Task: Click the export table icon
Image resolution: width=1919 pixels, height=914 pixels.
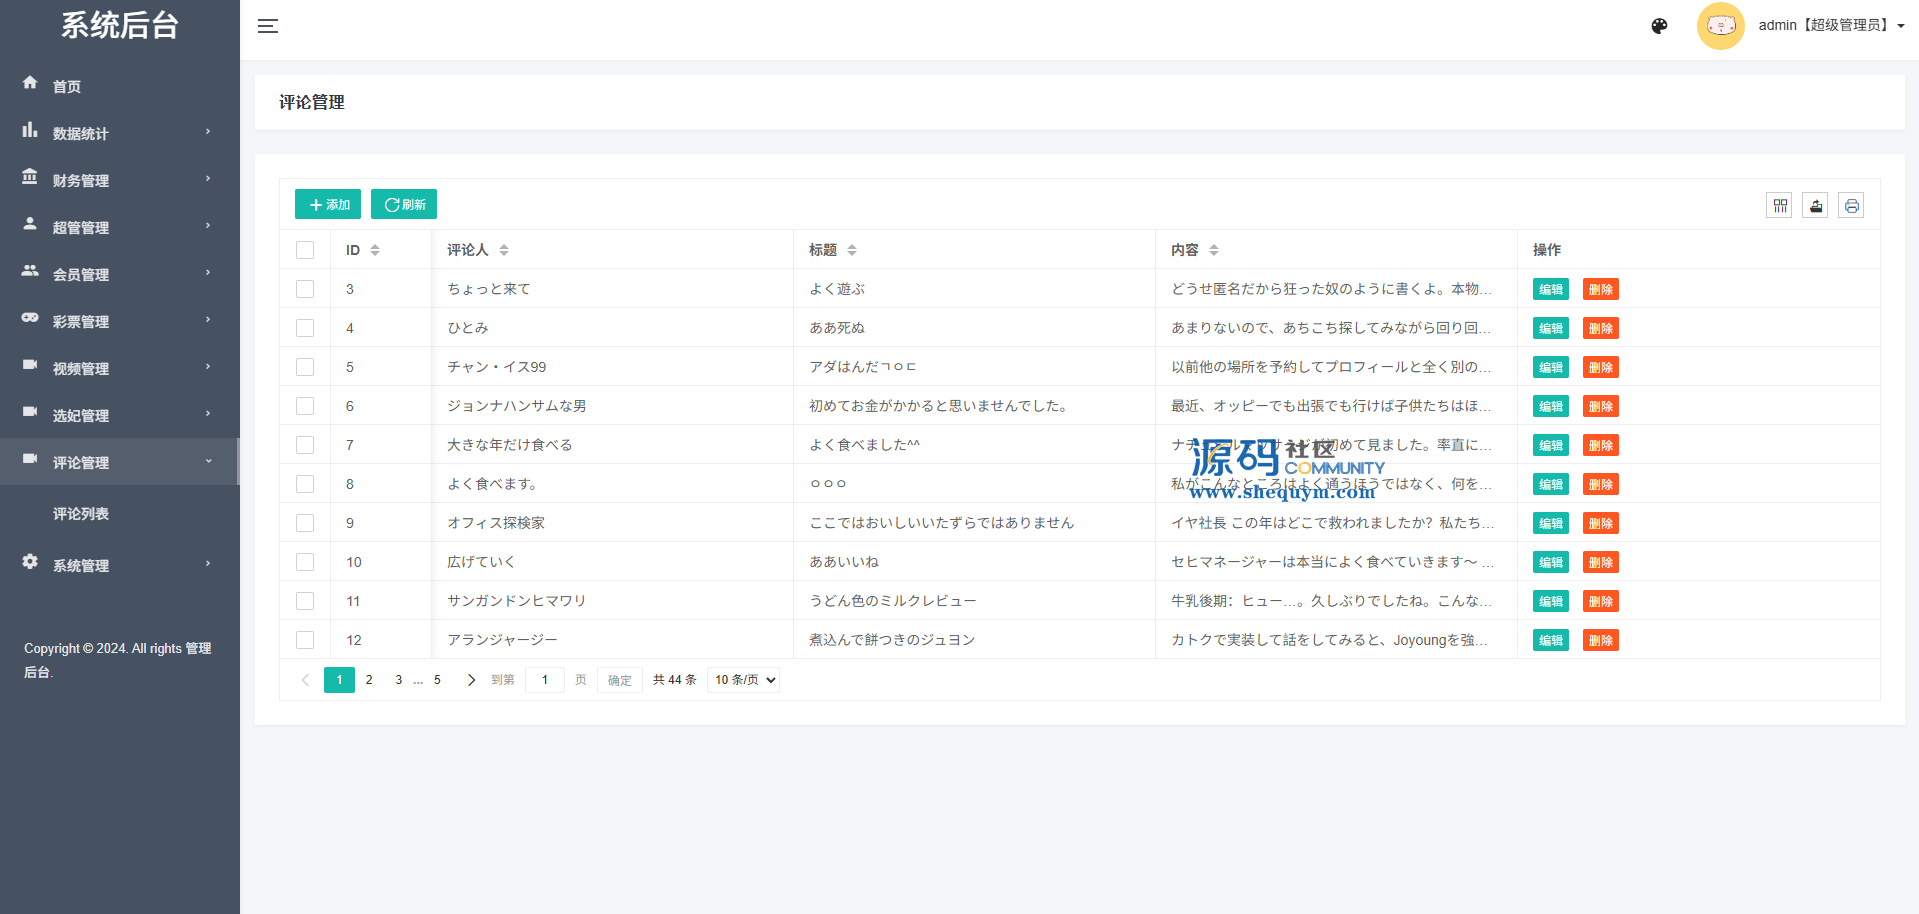Action: pyautogui.click(x=1815, y=206)
